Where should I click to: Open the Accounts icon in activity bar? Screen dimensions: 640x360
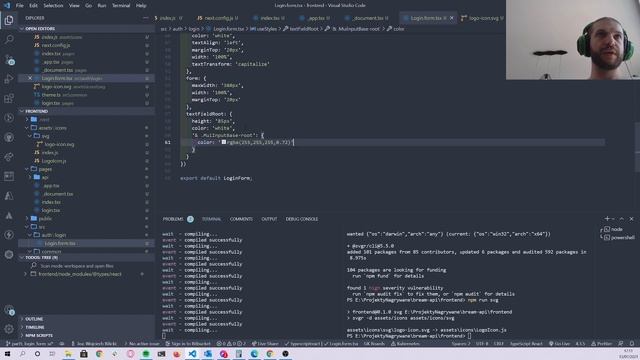click(x=9, y=310)
